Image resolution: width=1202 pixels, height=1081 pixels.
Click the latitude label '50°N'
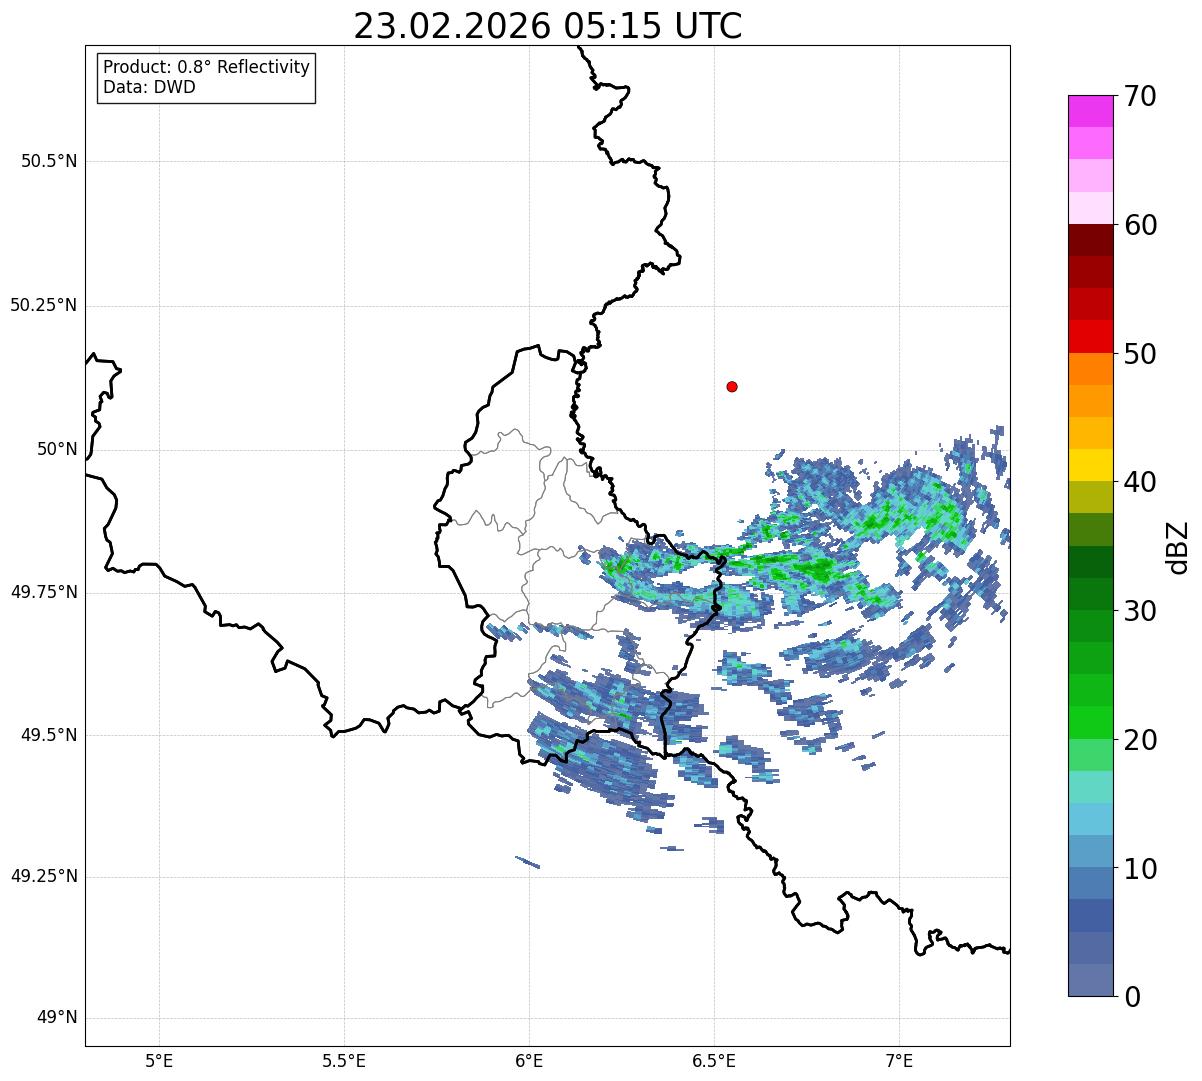(57, 449)
